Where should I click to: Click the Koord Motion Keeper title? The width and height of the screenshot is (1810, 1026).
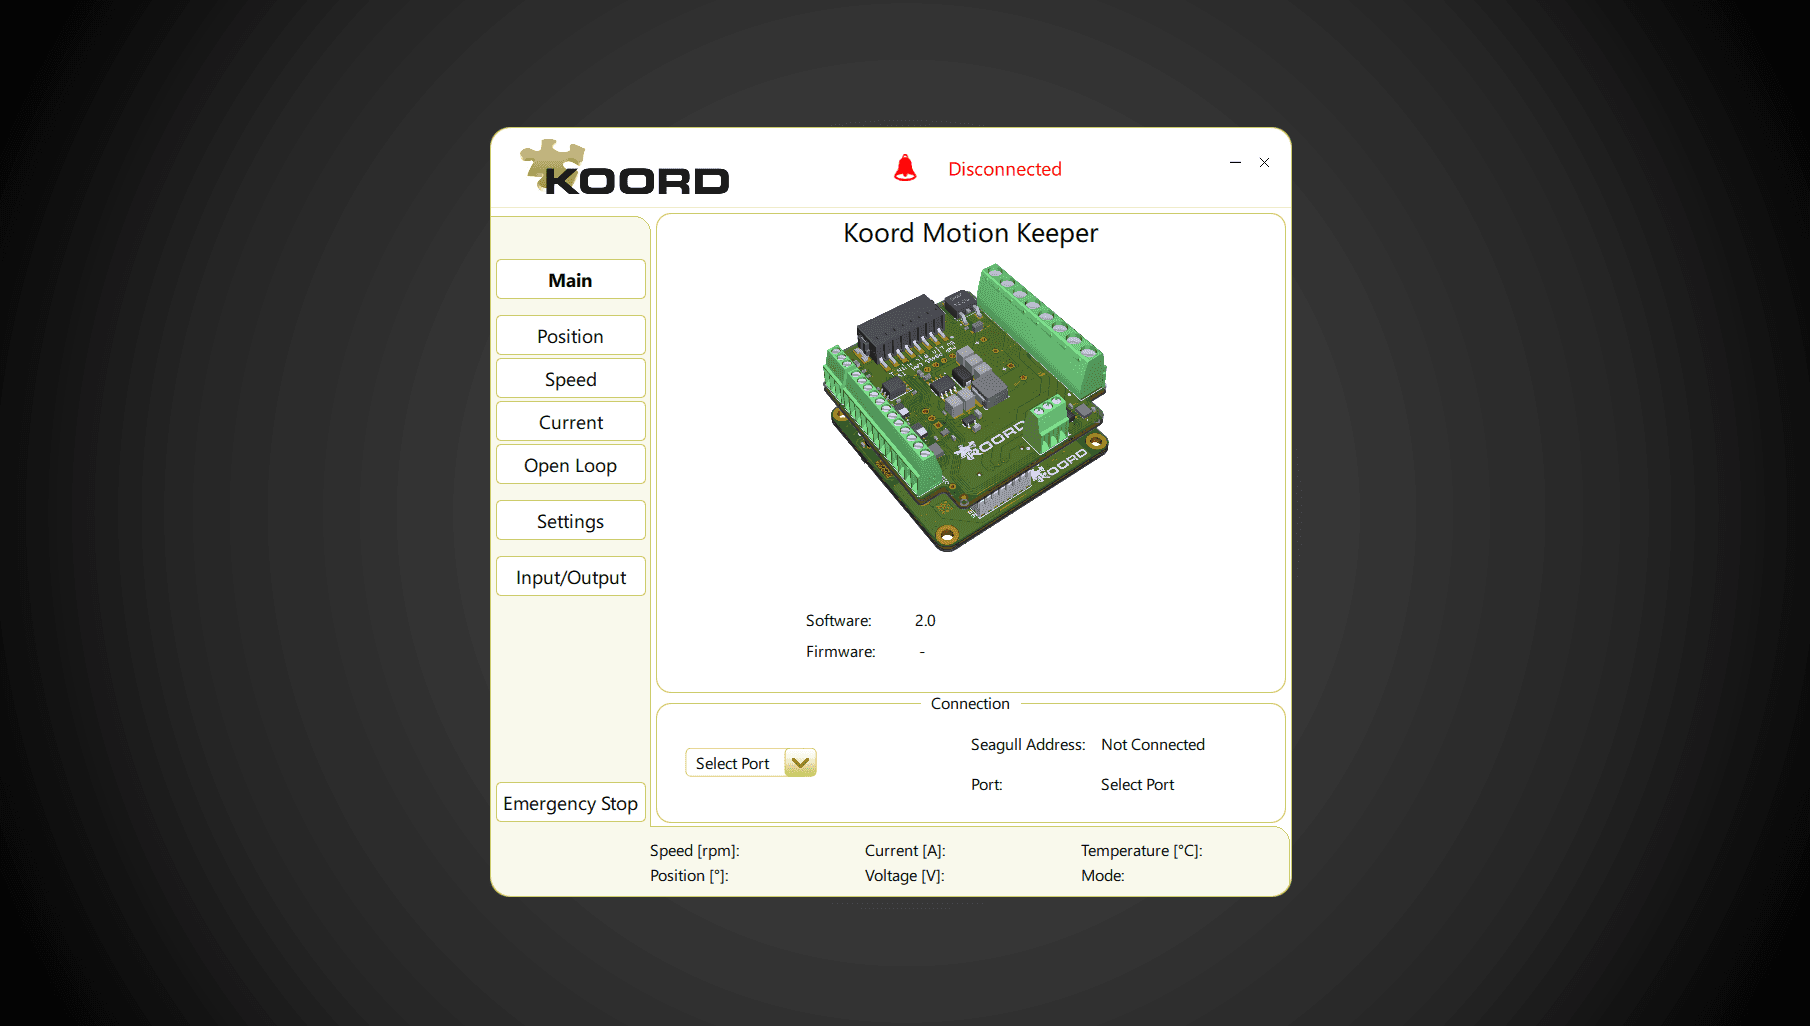(x=971, y=233)
